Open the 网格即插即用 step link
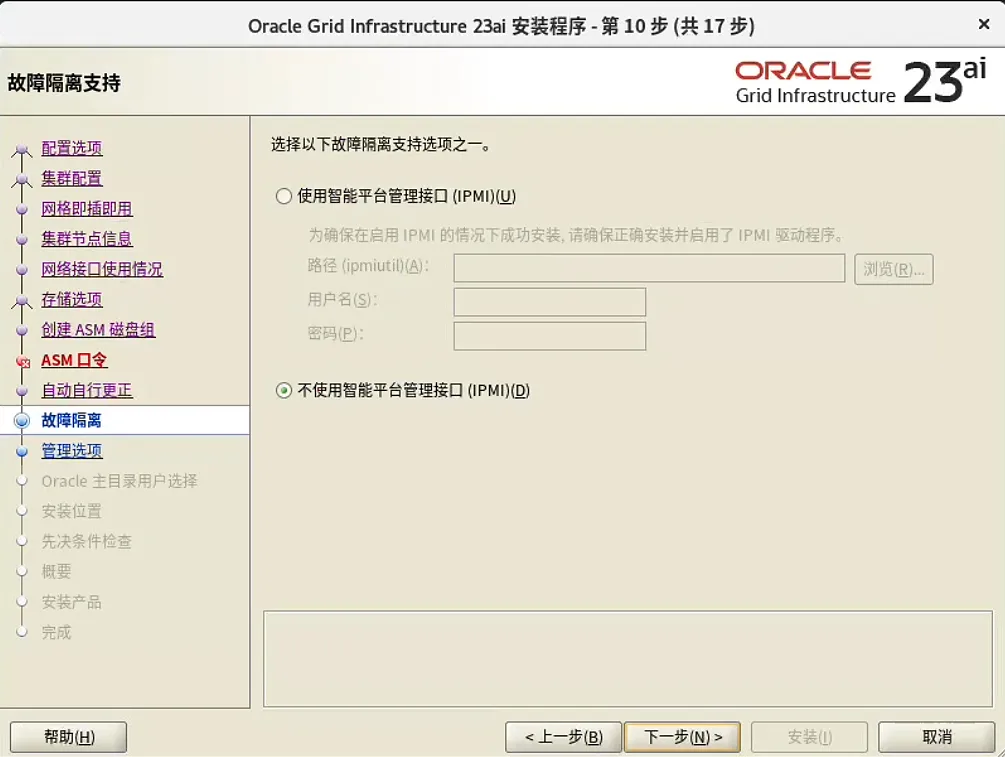The height and width of the screenshot is (757, 1005). (69, 208)
